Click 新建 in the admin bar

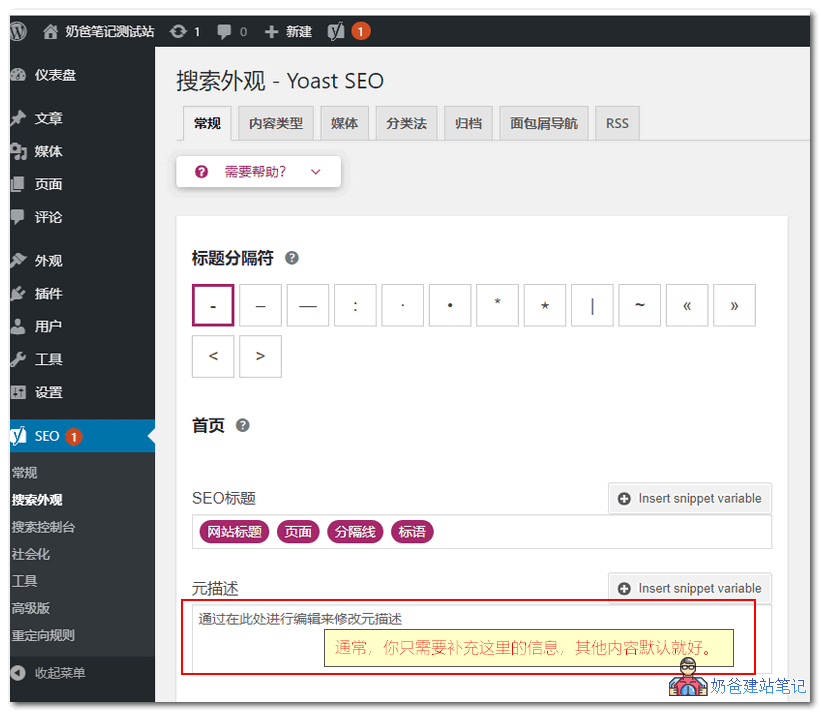click(x=288, y=31)
